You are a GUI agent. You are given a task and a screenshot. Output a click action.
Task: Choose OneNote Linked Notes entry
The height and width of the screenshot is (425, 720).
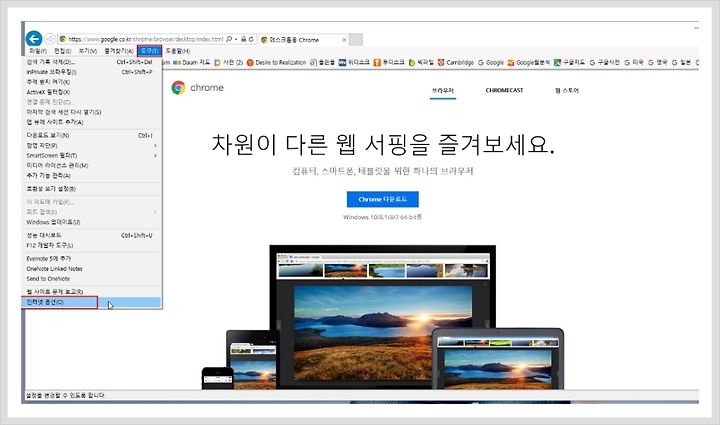pos(91,269)
